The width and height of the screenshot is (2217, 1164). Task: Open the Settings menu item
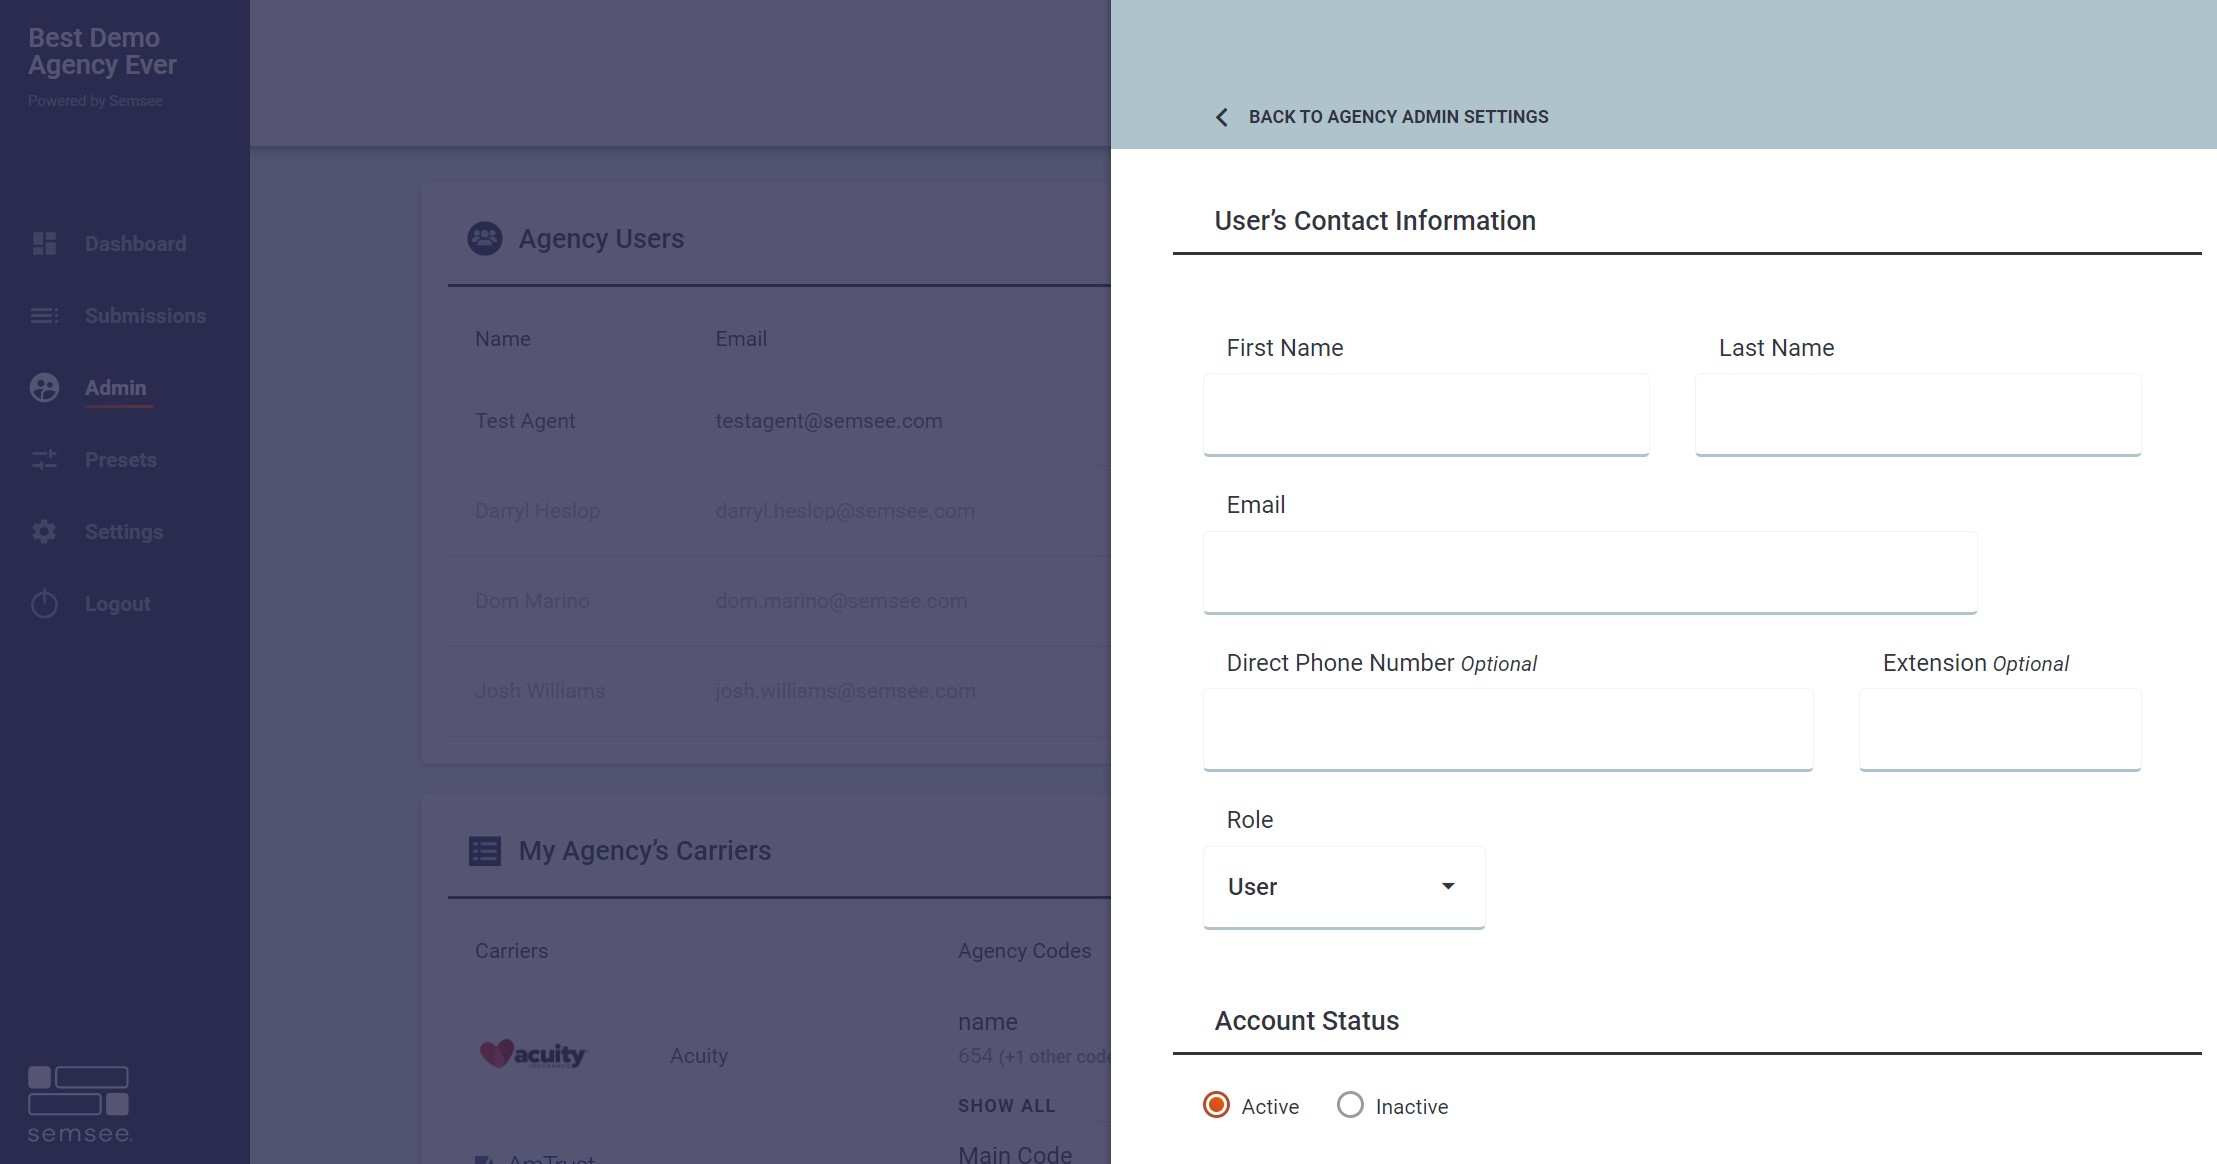[x=124, y=532]
